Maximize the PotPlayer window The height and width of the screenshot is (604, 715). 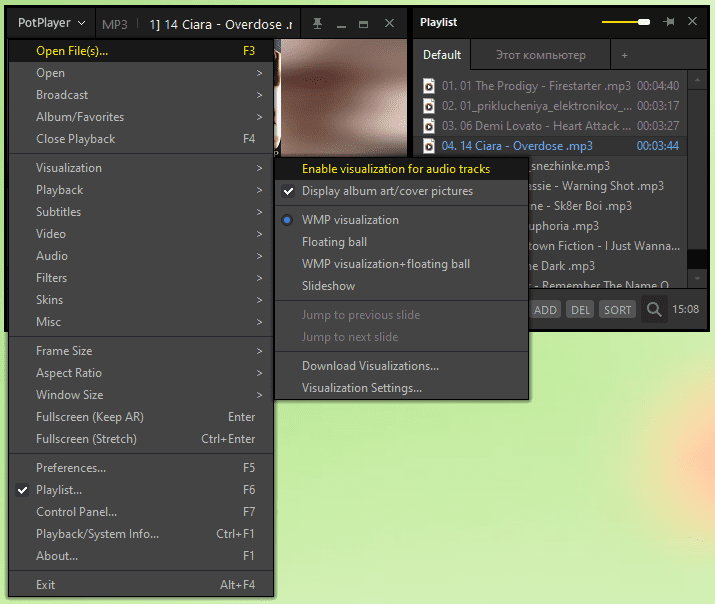click(x=363, y=24)
